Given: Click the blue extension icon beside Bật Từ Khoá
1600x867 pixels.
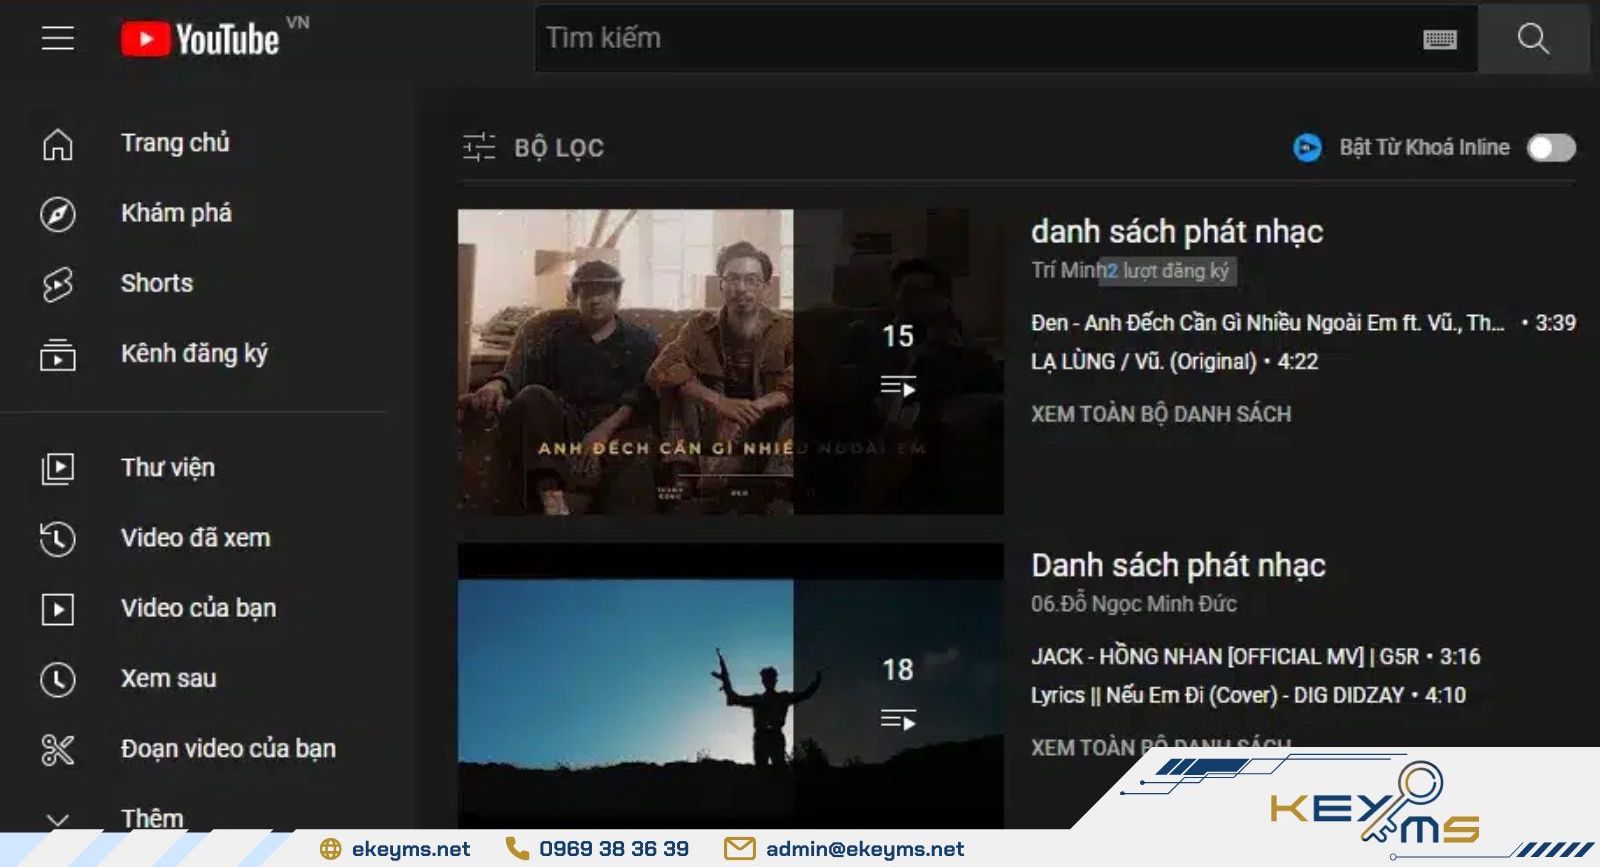Looking at the screenshot, I should point(1307,148).
